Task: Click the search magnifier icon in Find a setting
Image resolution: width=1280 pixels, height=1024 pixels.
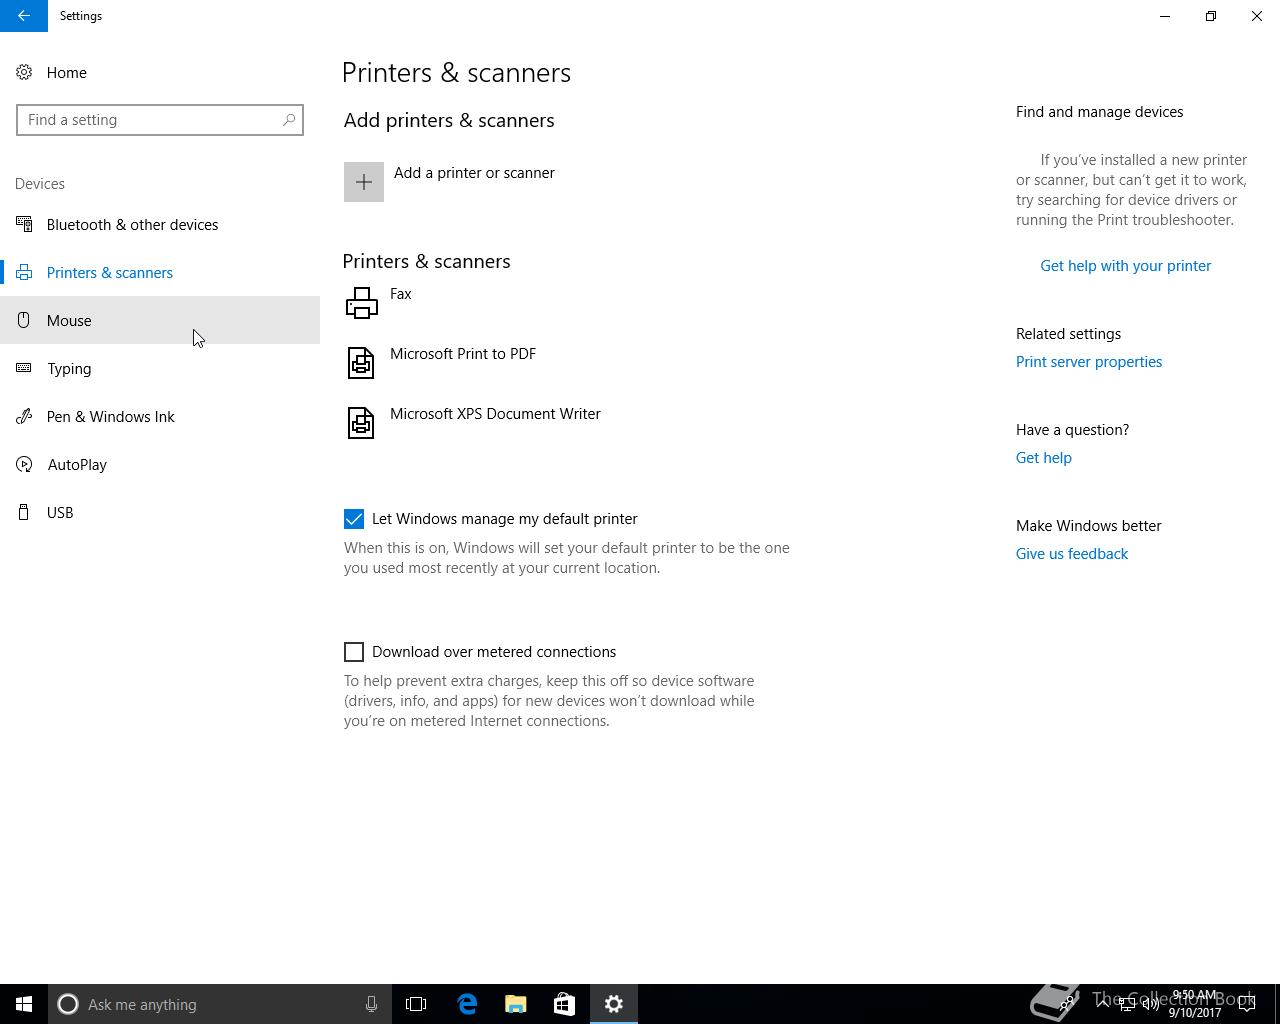Action: [x=289, y=120]
